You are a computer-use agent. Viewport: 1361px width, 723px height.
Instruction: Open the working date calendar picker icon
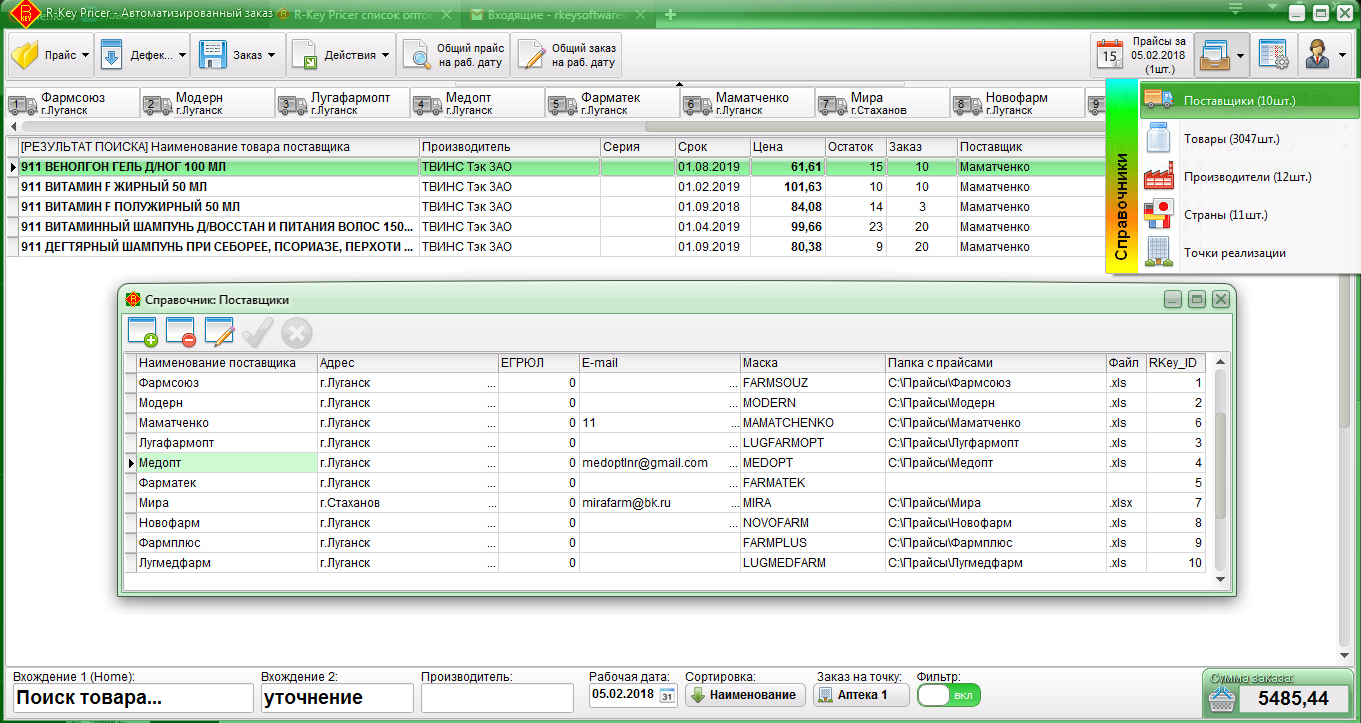pyautogui.click(x=667, y=695)
